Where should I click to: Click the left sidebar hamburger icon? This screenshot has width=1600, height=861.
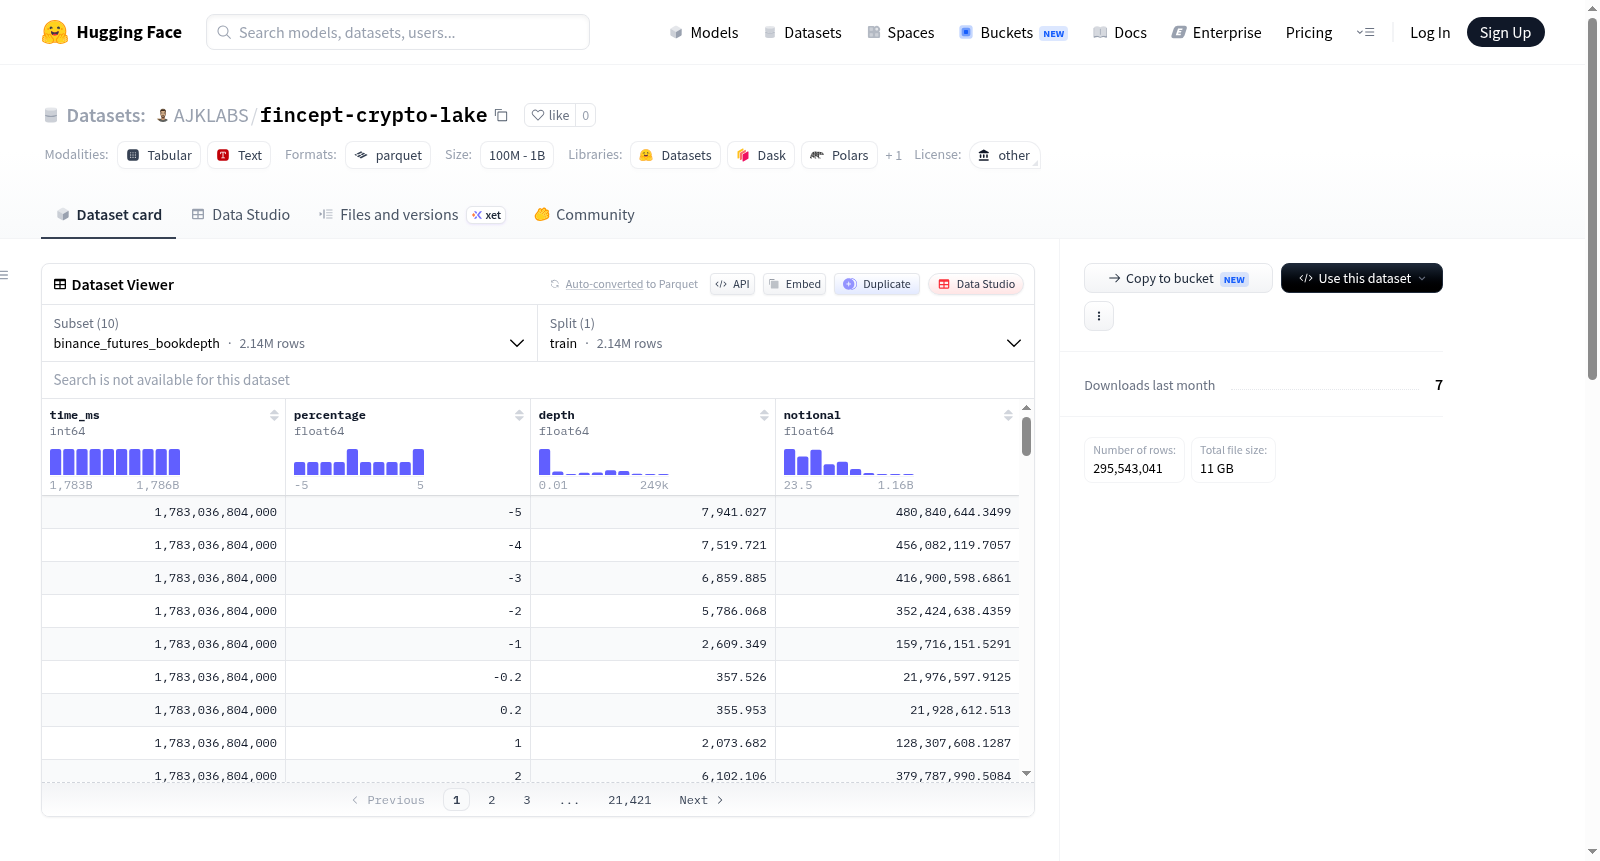tap(4, 275)
